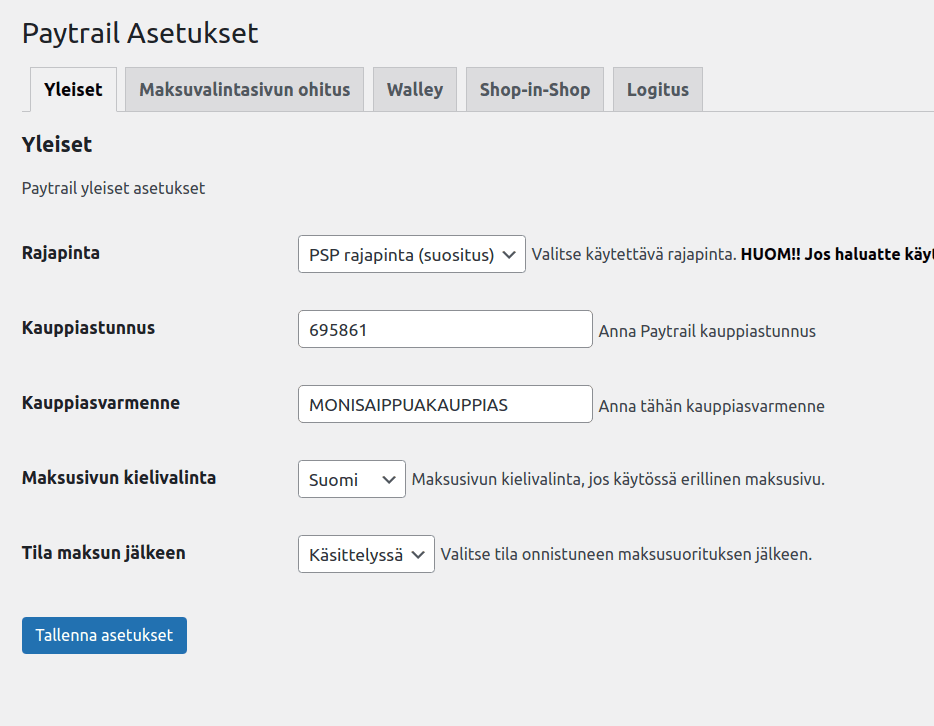Click the Kauppiastunnus field label

click(x=88, y=328)
